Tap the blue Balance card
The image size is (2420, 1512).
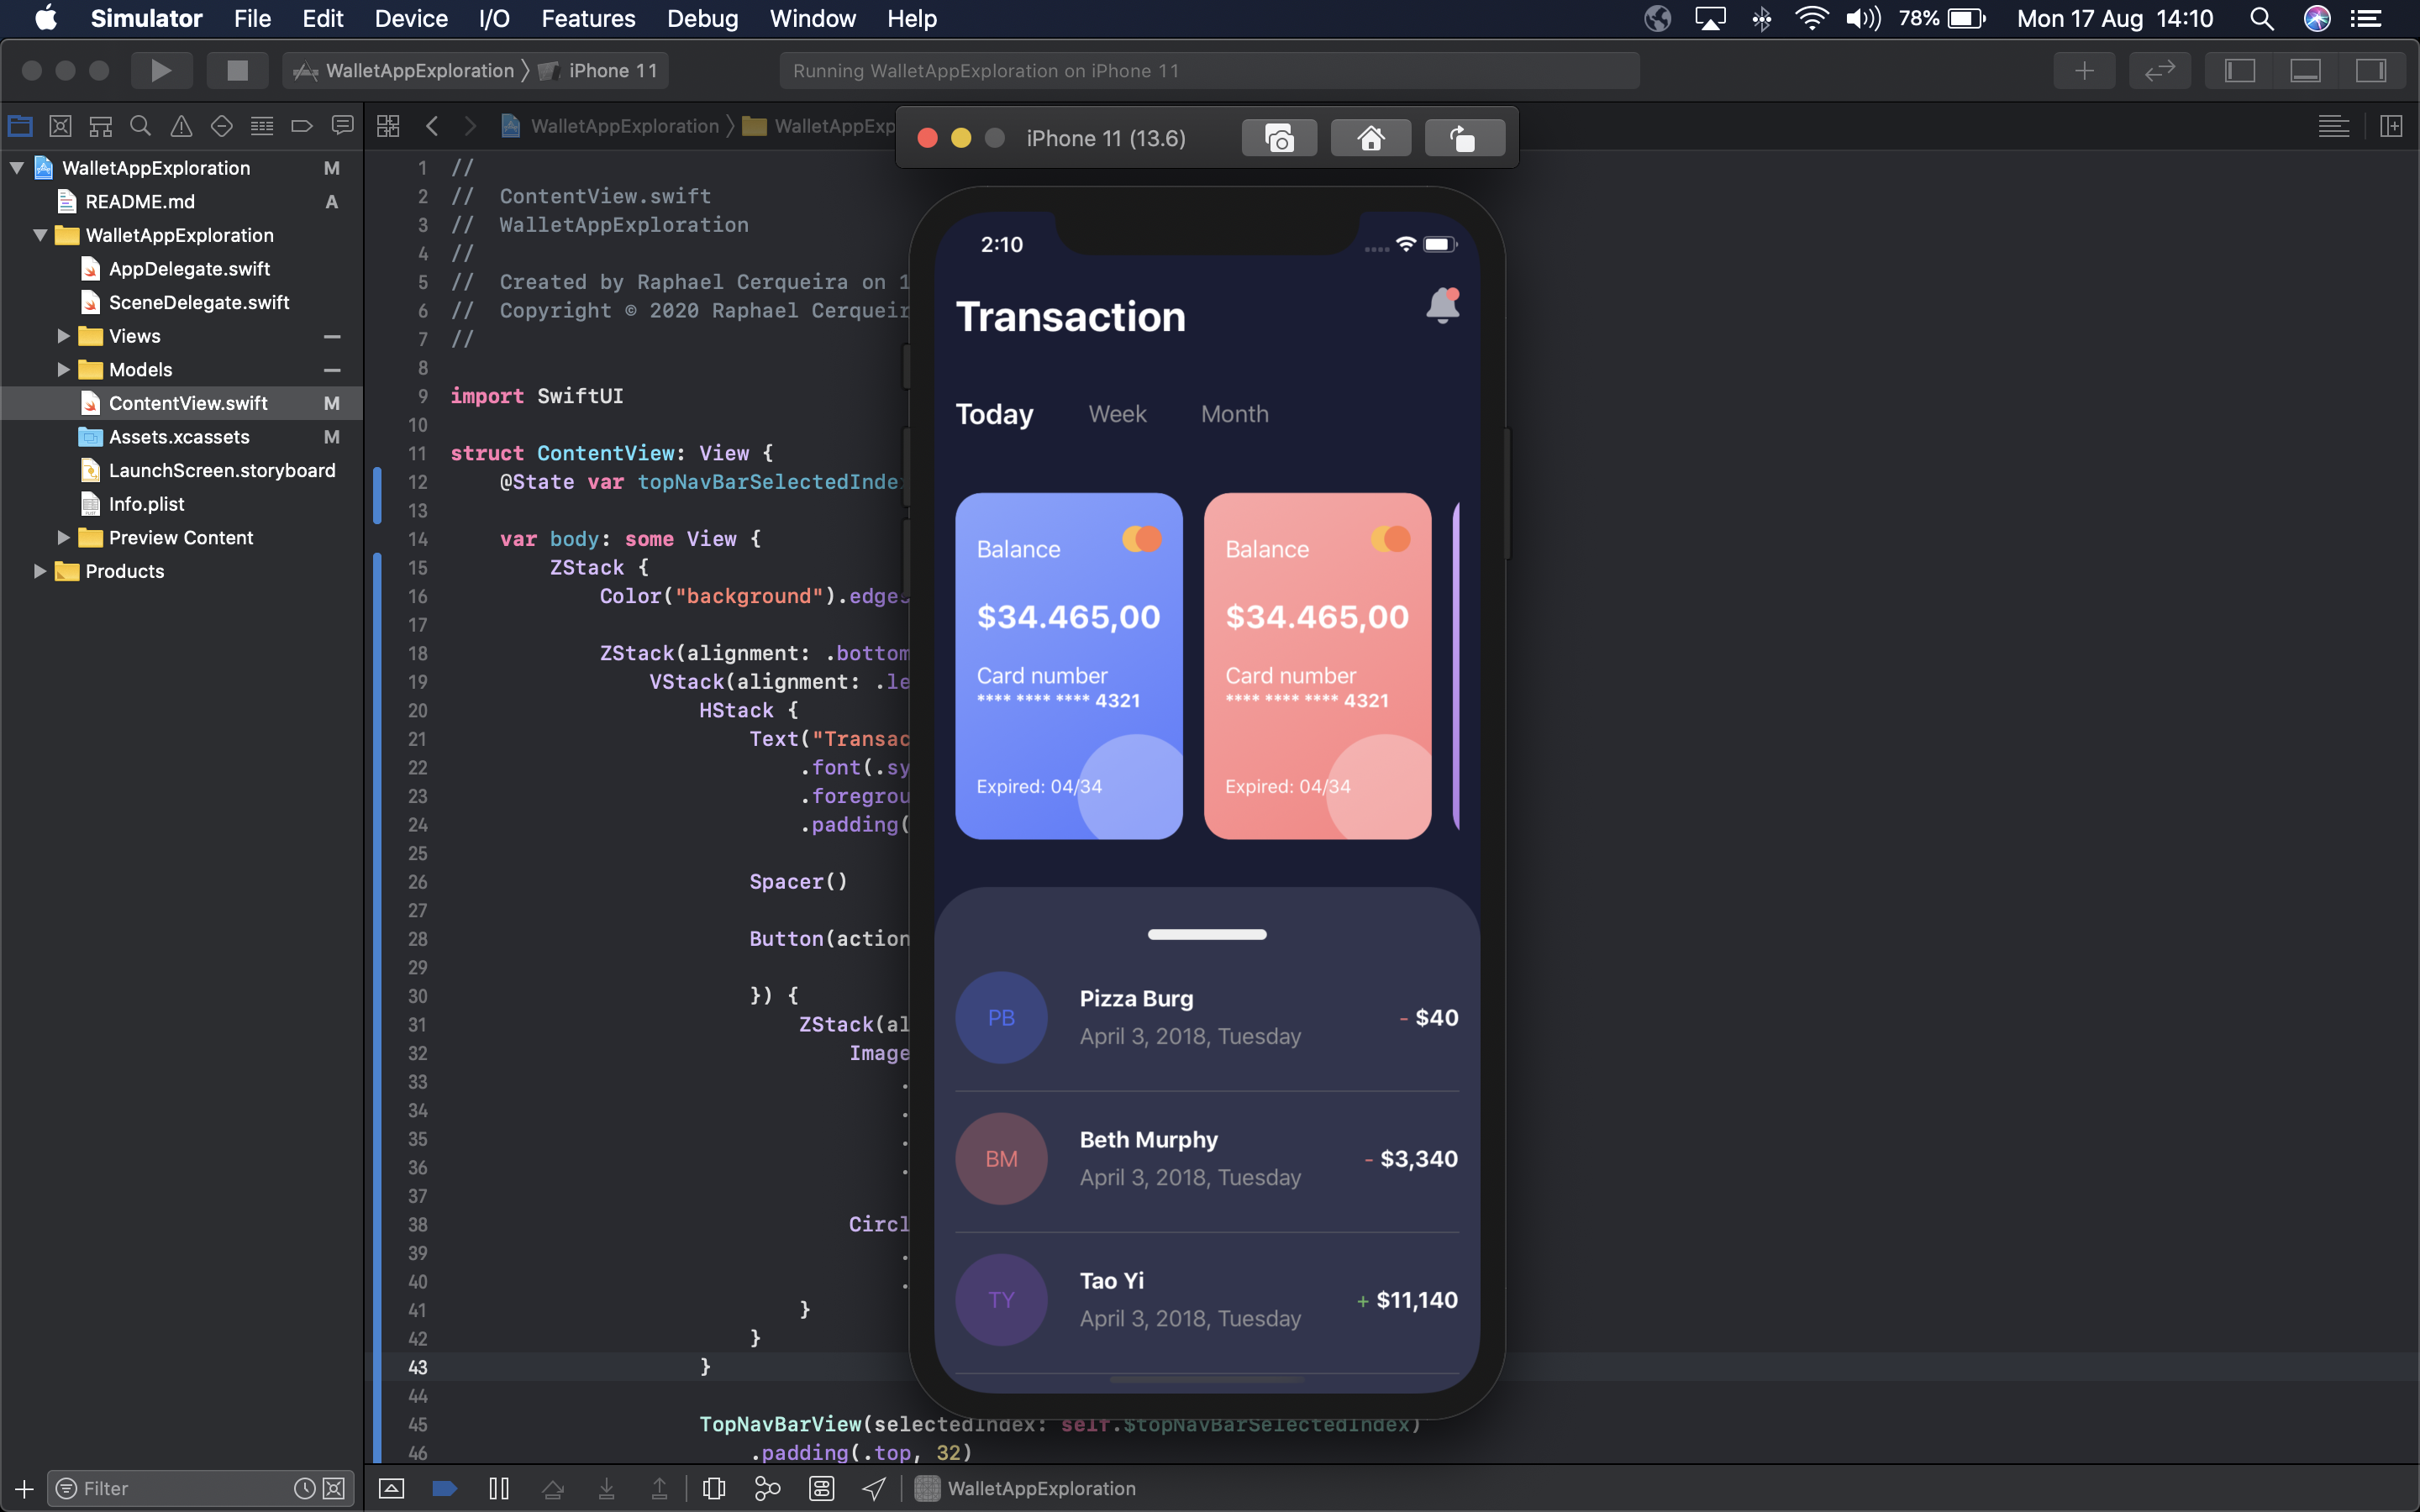(1068, 666)
